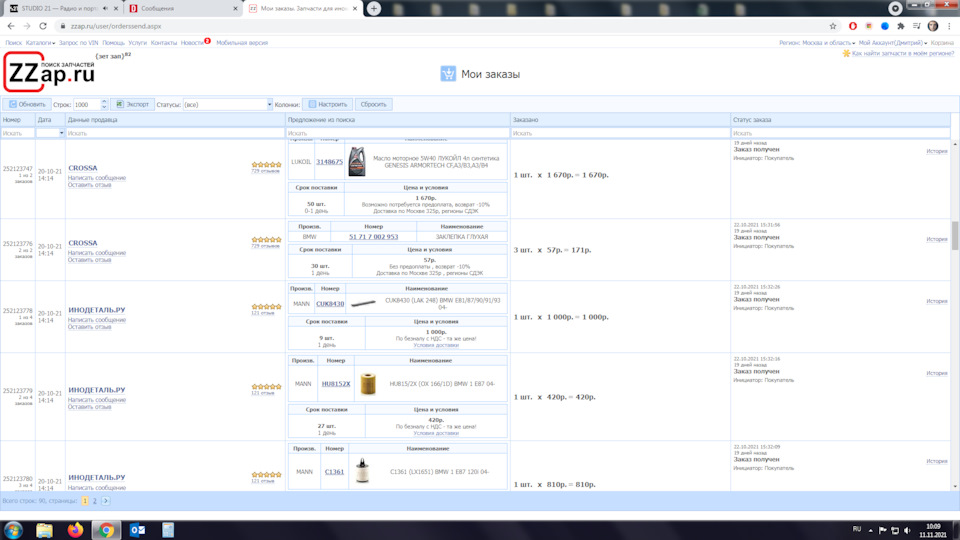Expand the Каталоги menu

coord(40,43)
